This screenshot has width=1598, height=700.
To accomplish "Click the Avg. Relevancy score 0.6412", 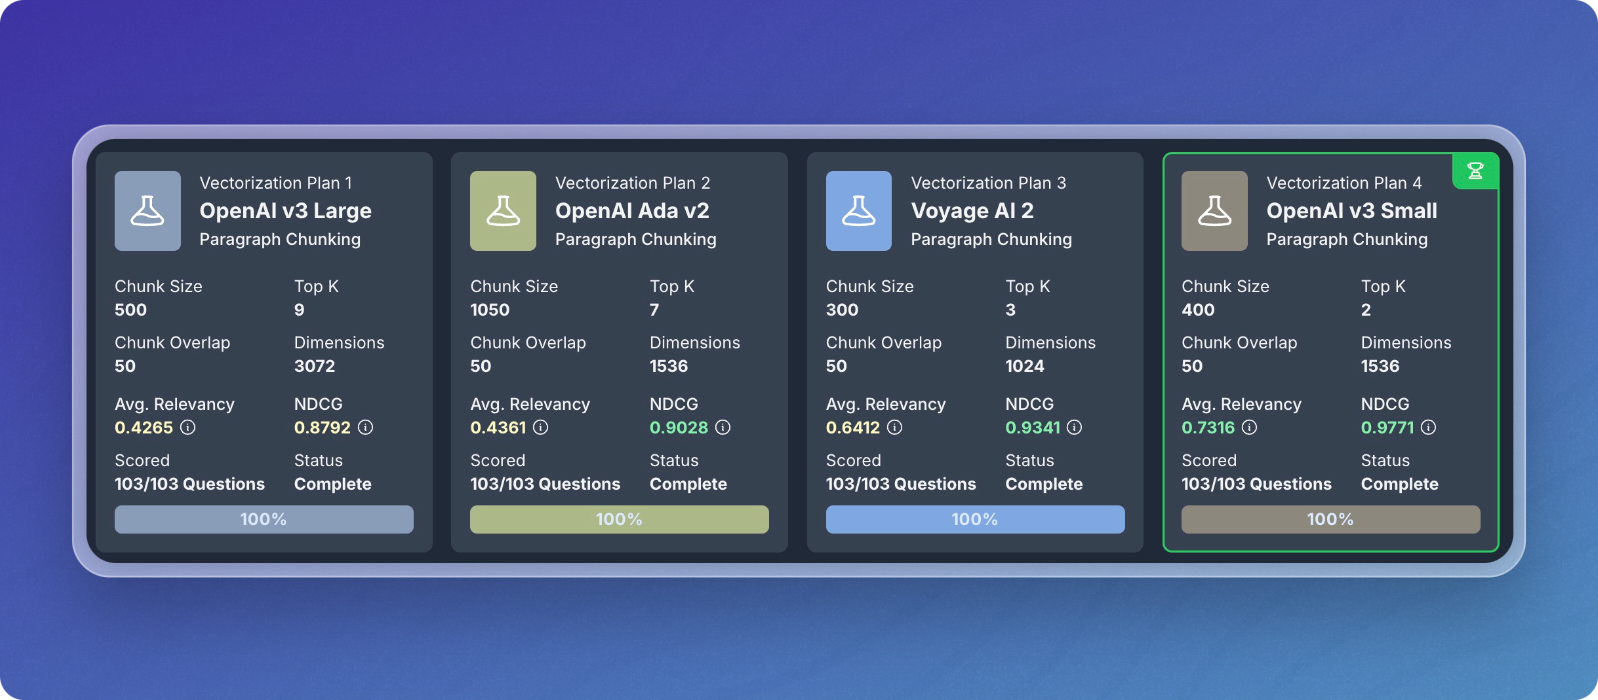I will pos(853,427).
